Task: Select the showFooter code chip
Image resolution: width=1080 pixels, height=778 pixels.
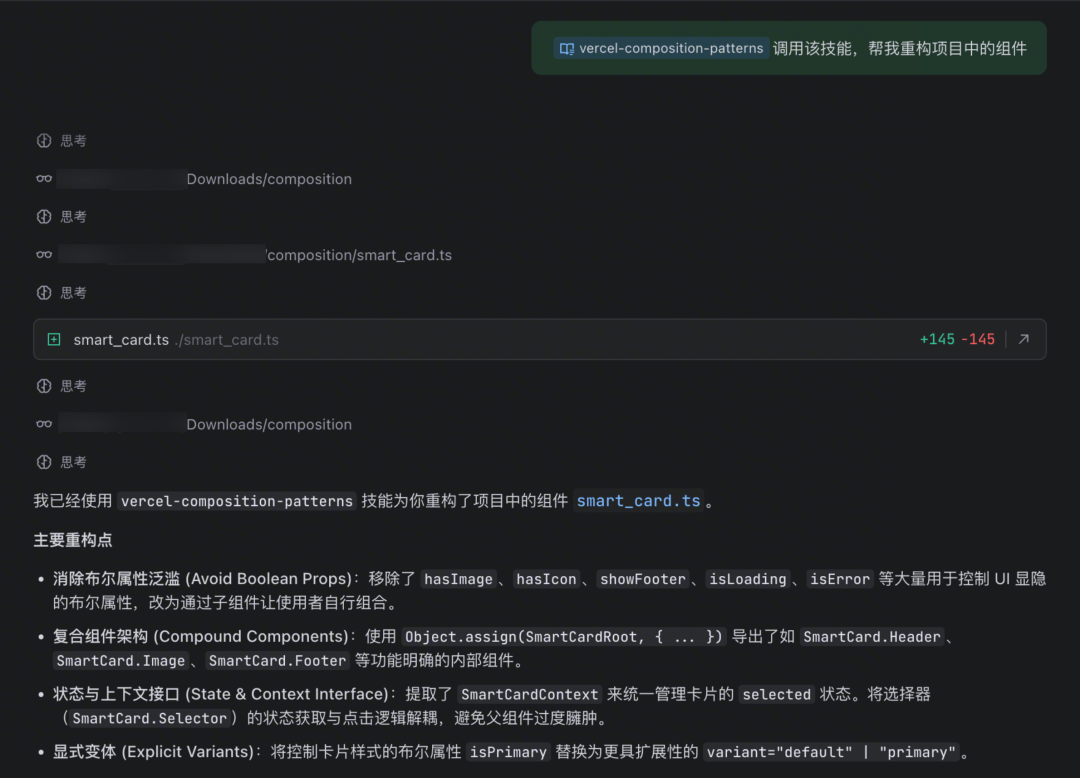Action: (x=643, y=578)
